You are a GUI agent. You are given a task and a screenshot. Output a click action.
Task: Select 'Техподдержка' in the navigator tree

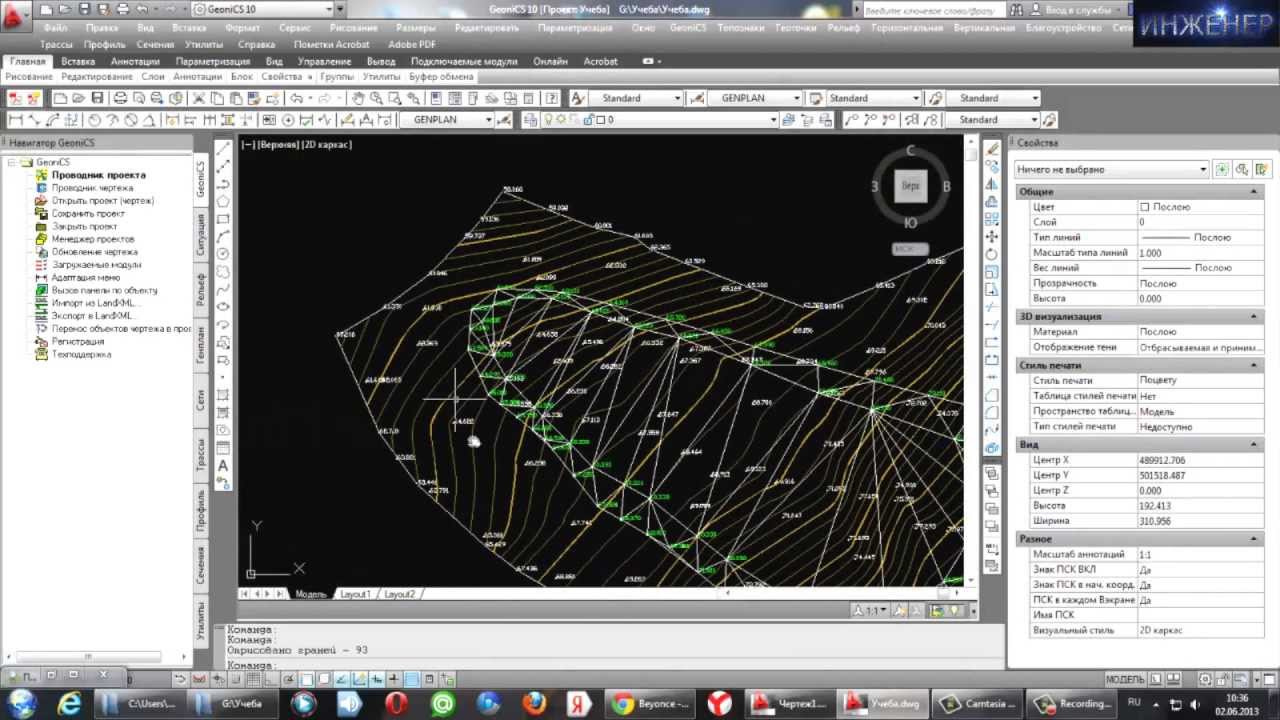pyautogui.click(x=81, y=355)
